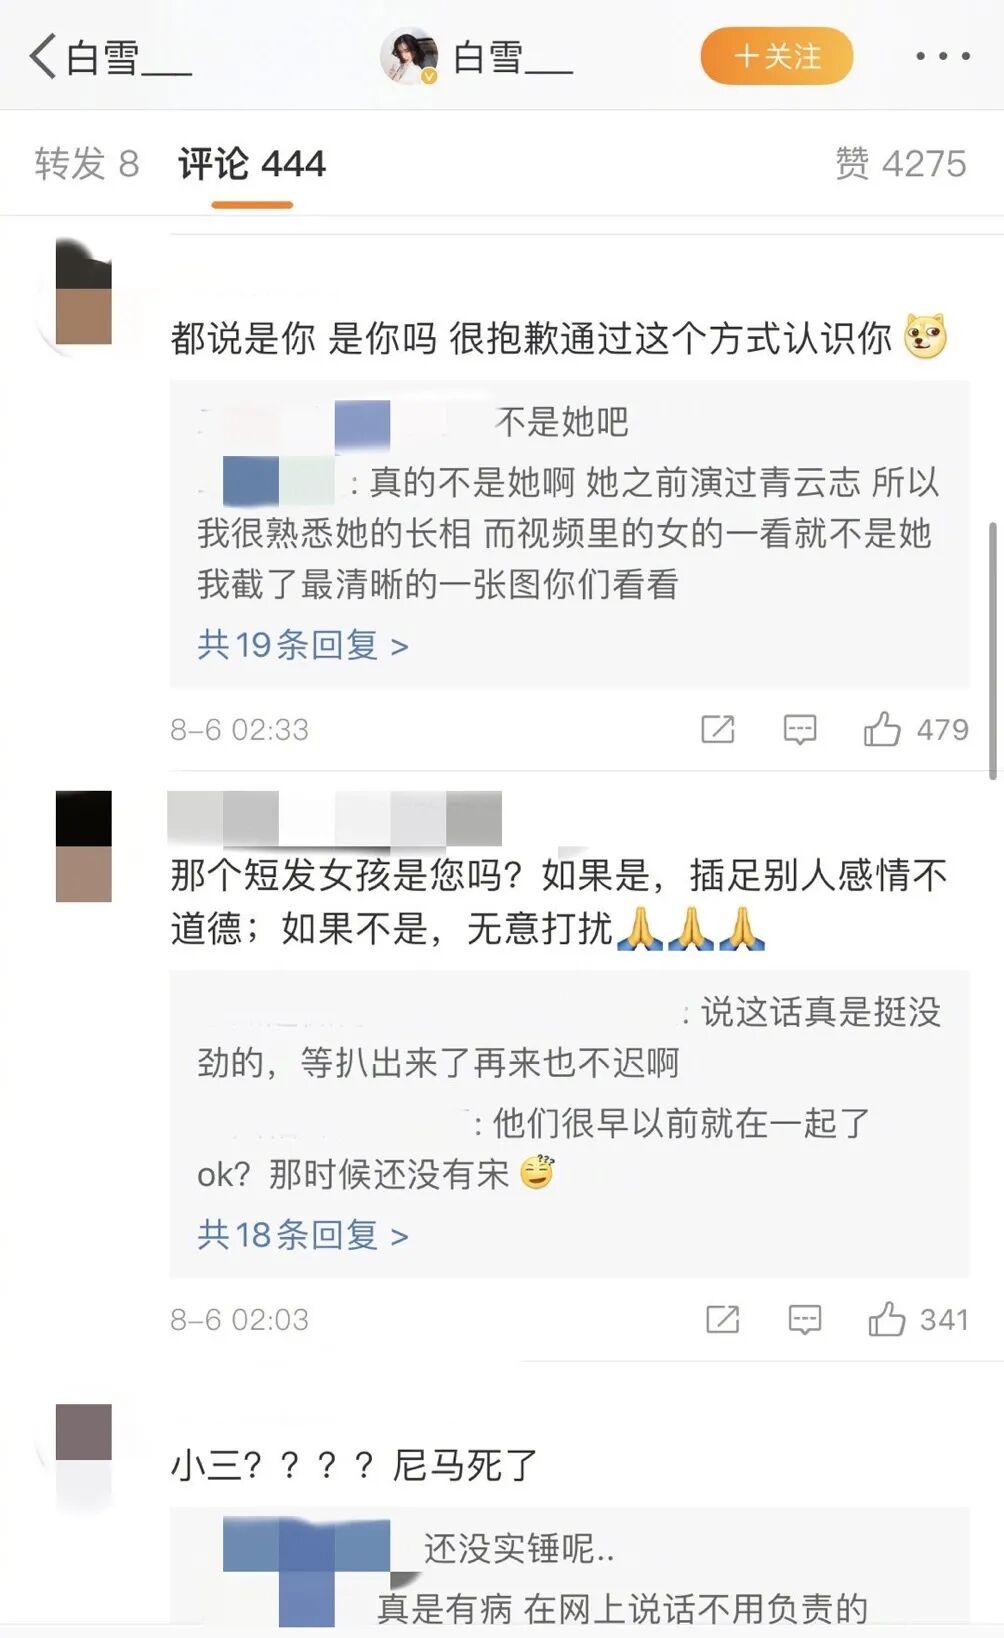The image size is (1004, 1638).
Task: Repost the 8-6 02:33 comment
Action: (717, 729)
